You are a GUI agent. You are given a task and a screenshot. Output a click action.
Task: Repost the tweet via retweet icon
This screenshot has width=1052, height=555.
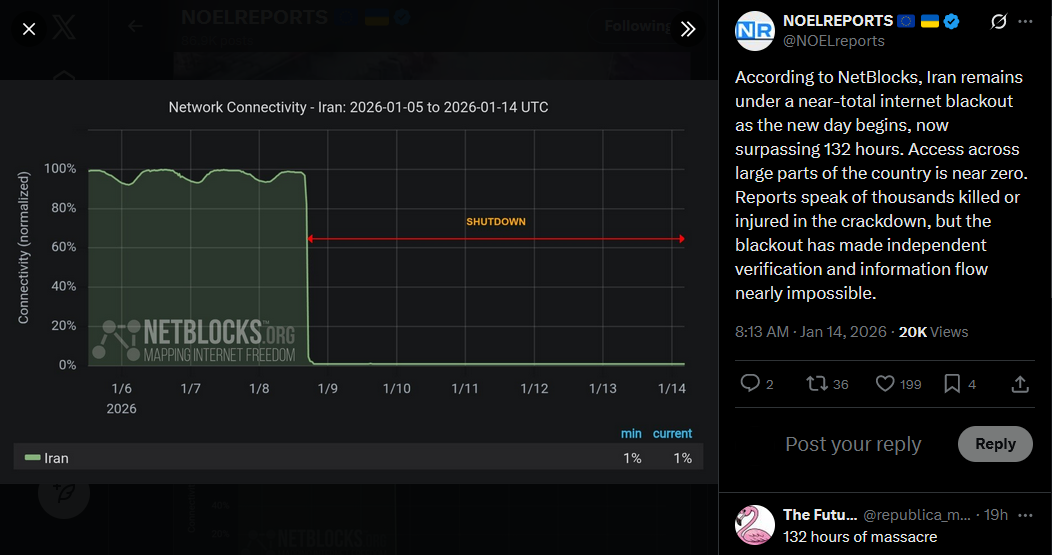817,383
